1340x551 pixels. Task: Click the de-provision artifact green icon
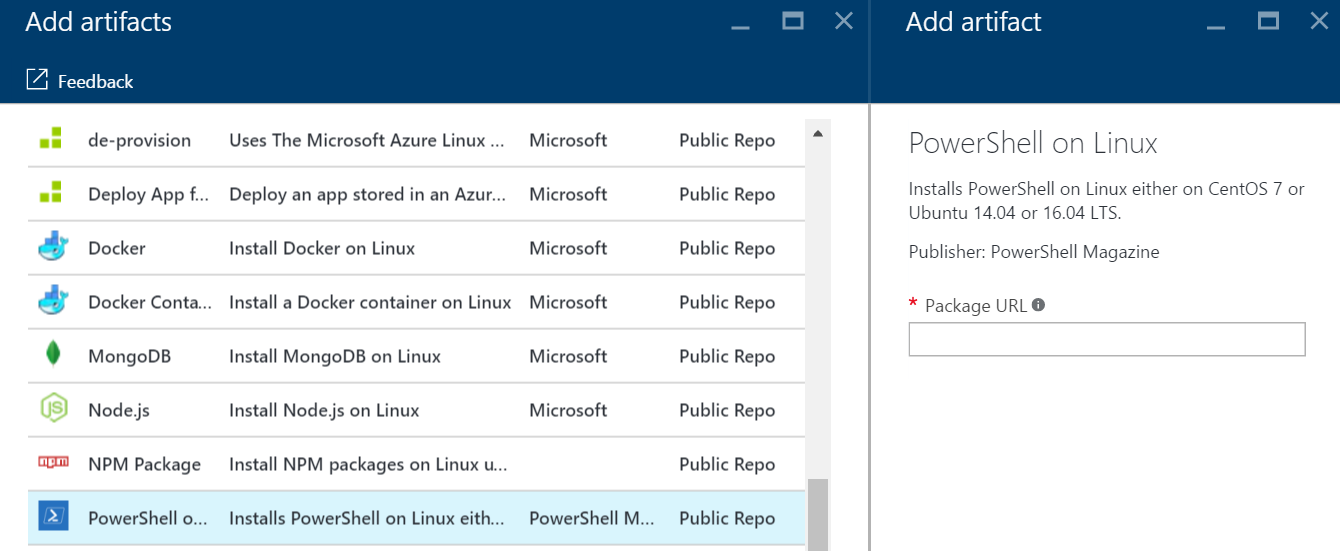(52, 140)
